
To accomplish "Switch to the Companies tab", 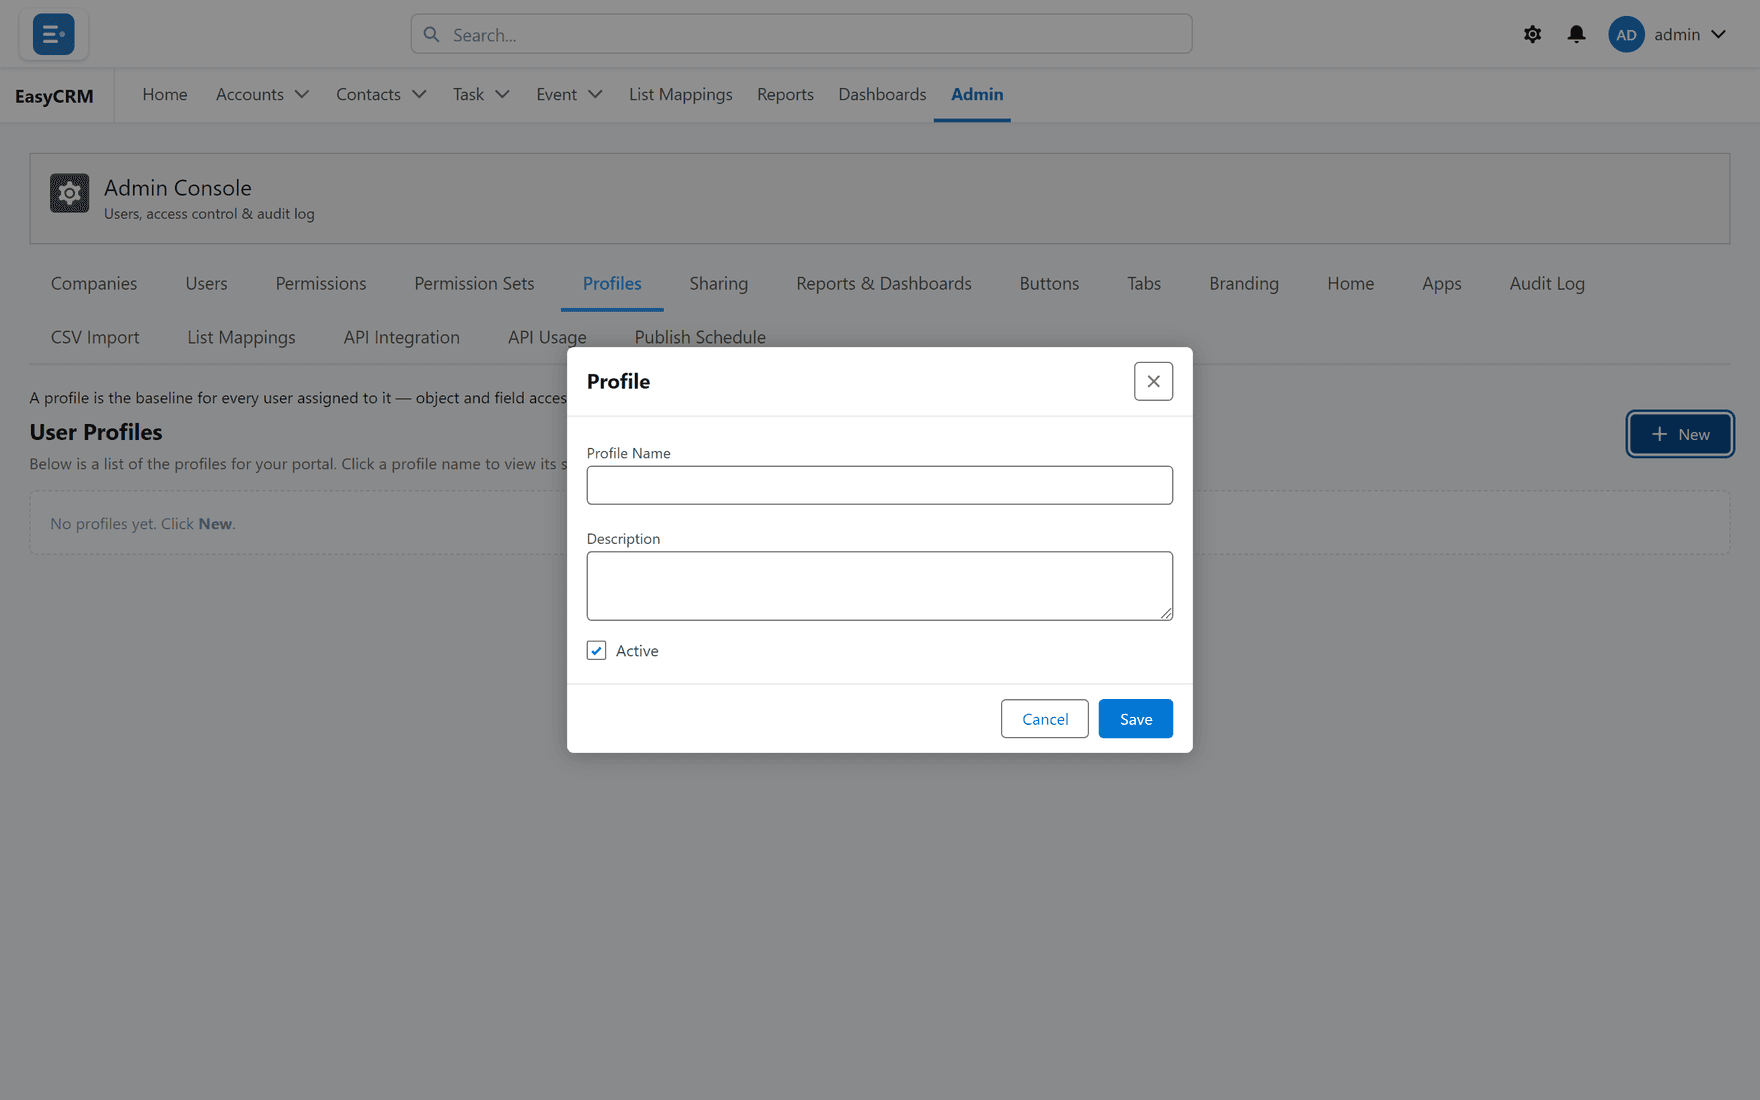I will [x=94, y=283].
